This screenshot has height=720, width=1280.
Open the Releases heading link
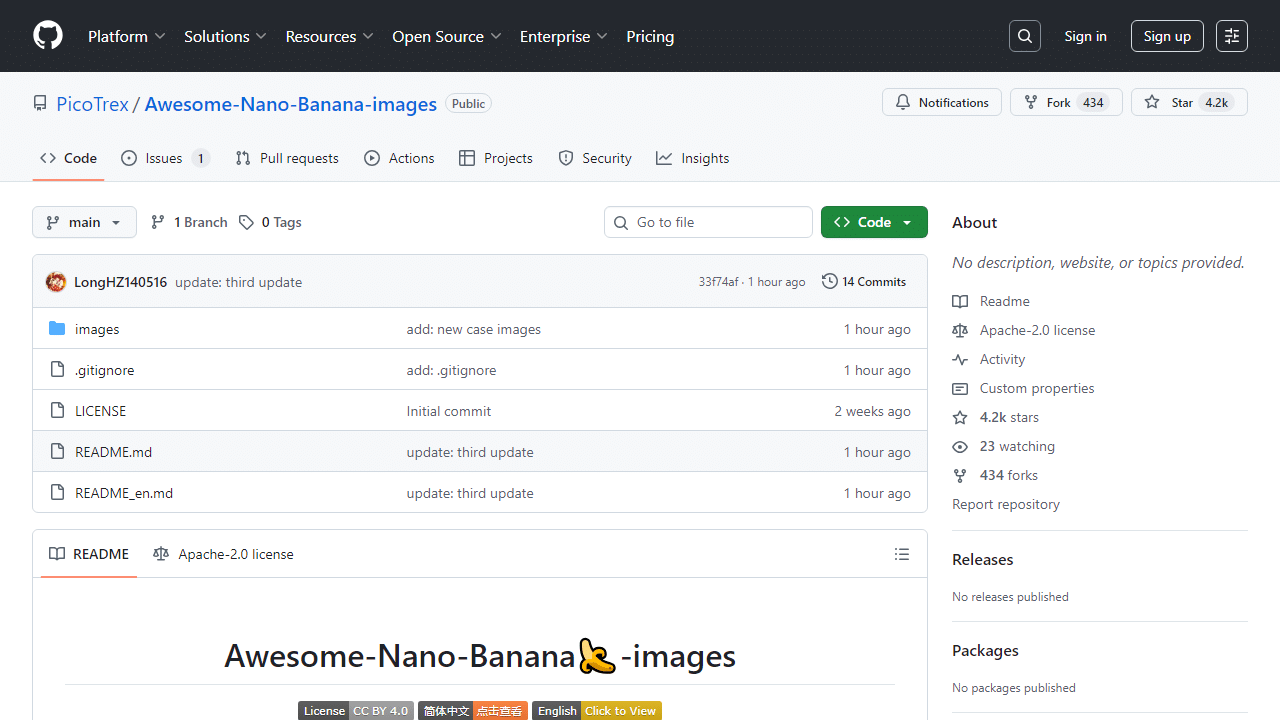pos(983,559)
